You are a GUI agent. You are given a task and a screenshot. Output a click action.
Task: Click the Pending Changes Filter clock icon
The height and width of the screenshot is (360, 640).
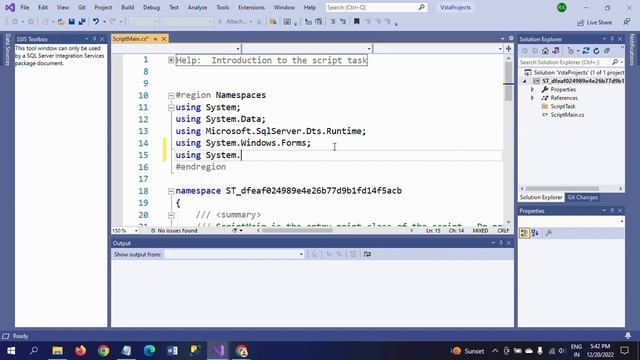tap(571, 51)
